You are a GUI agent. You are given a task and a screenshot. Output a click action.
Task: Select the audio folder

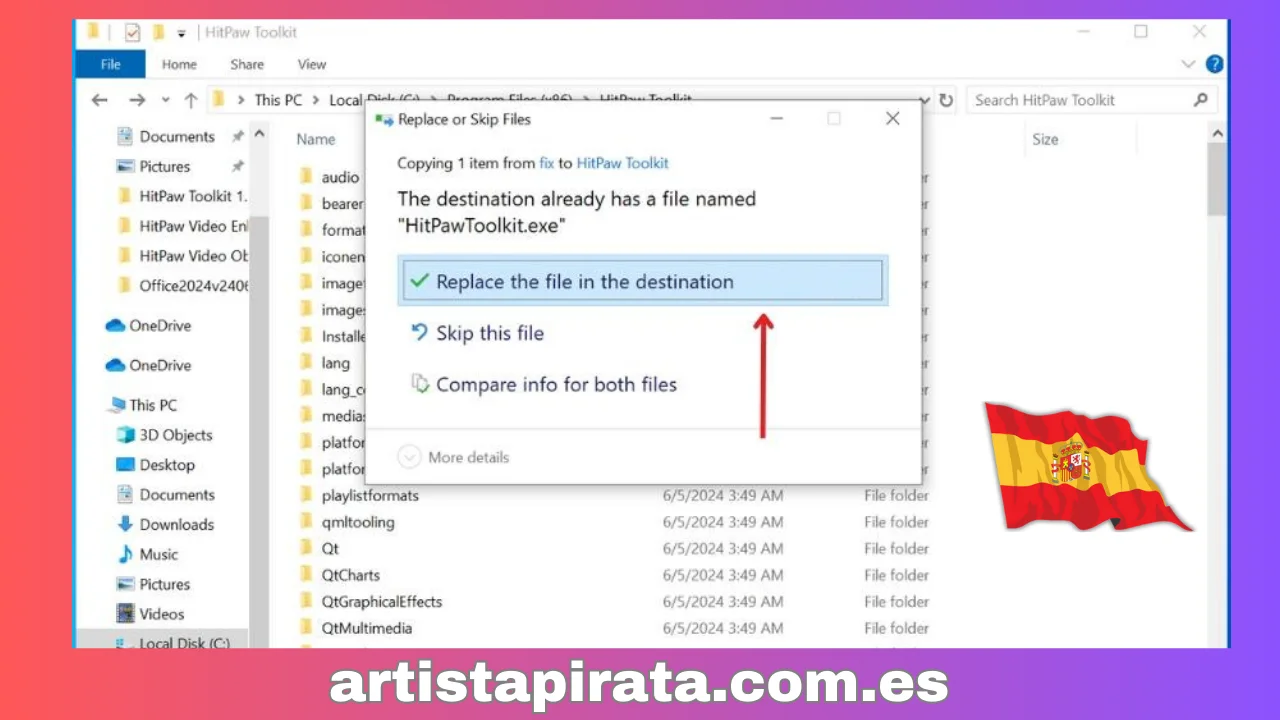point(340,177)
